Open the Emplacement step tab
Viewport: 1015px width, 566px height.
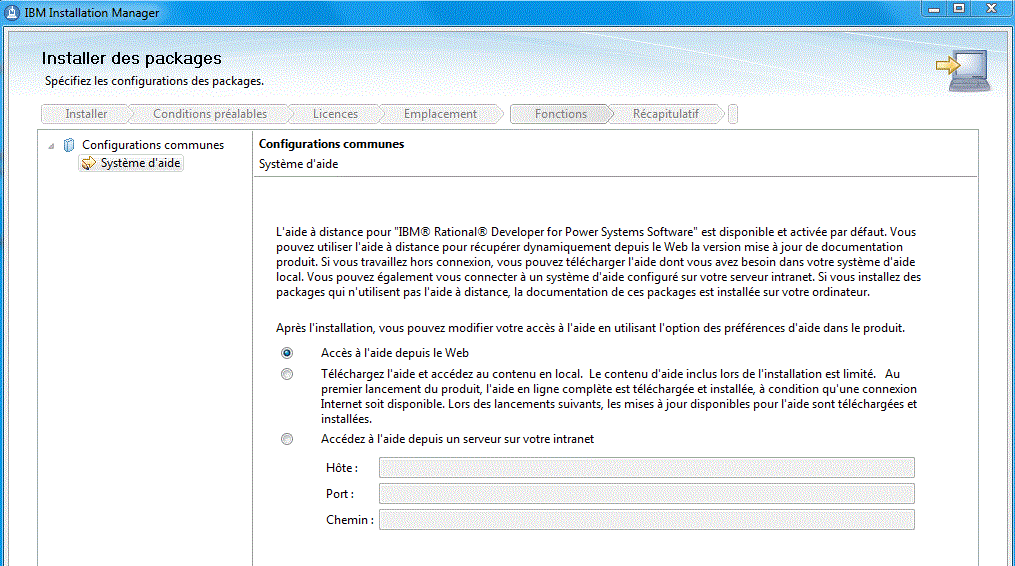coord(440,114)
